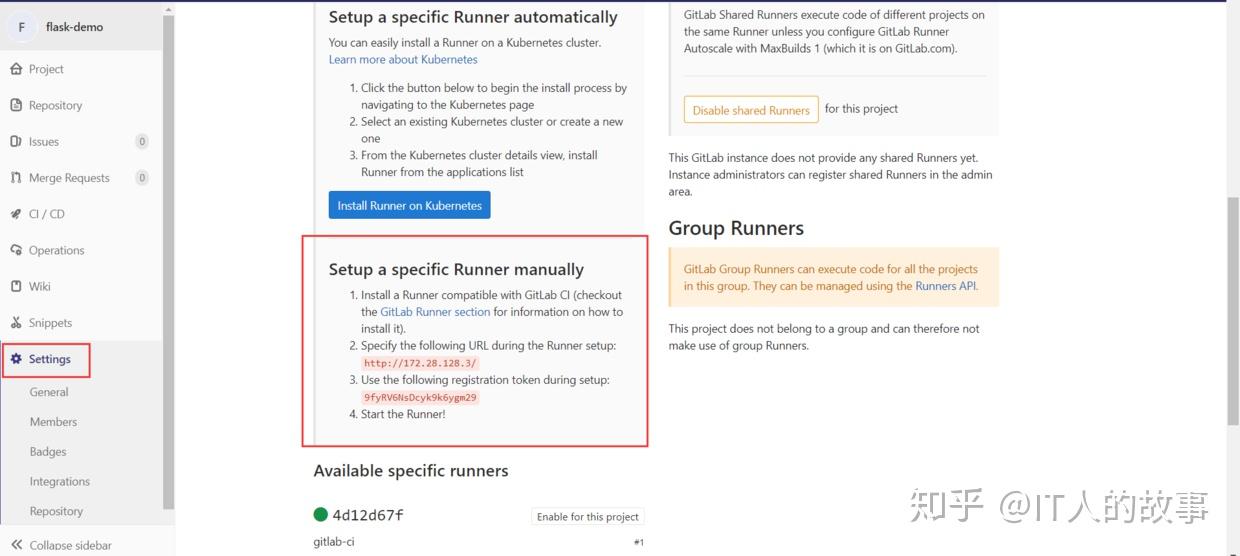Open the Merge Requests icon
The width and height of the screenshot is (1240, 556).
click(x=16, y=177)
